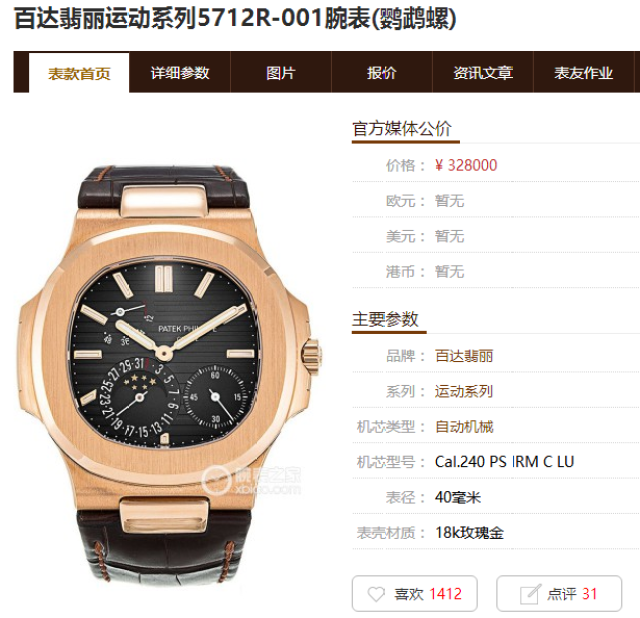Open the 百达翡丽 brand link
640x618 pixels.
coord(464,356)
